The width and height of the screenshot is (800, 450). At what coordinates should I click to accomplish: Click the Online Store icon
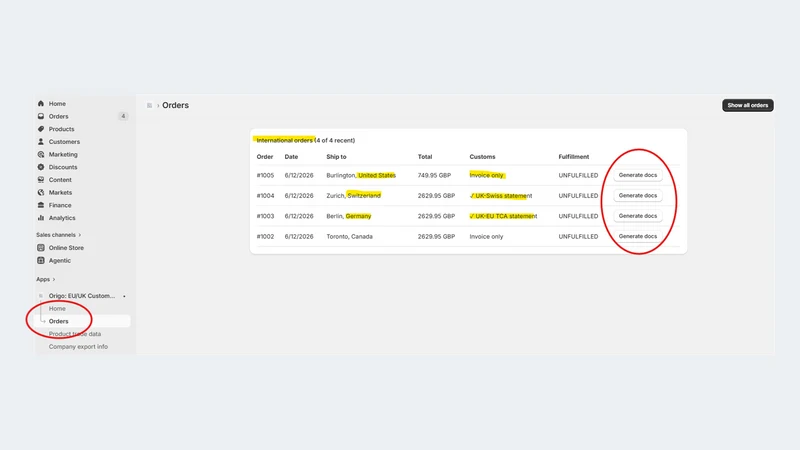tap(41, 247)
